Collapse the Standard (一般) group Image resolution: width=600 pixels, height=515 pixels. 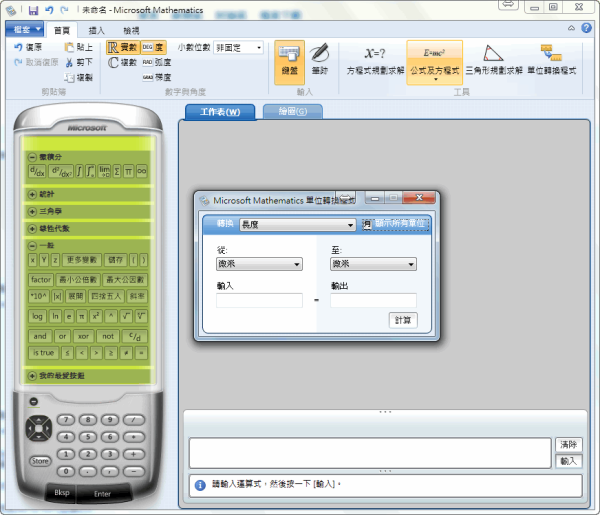click(33, 245)
